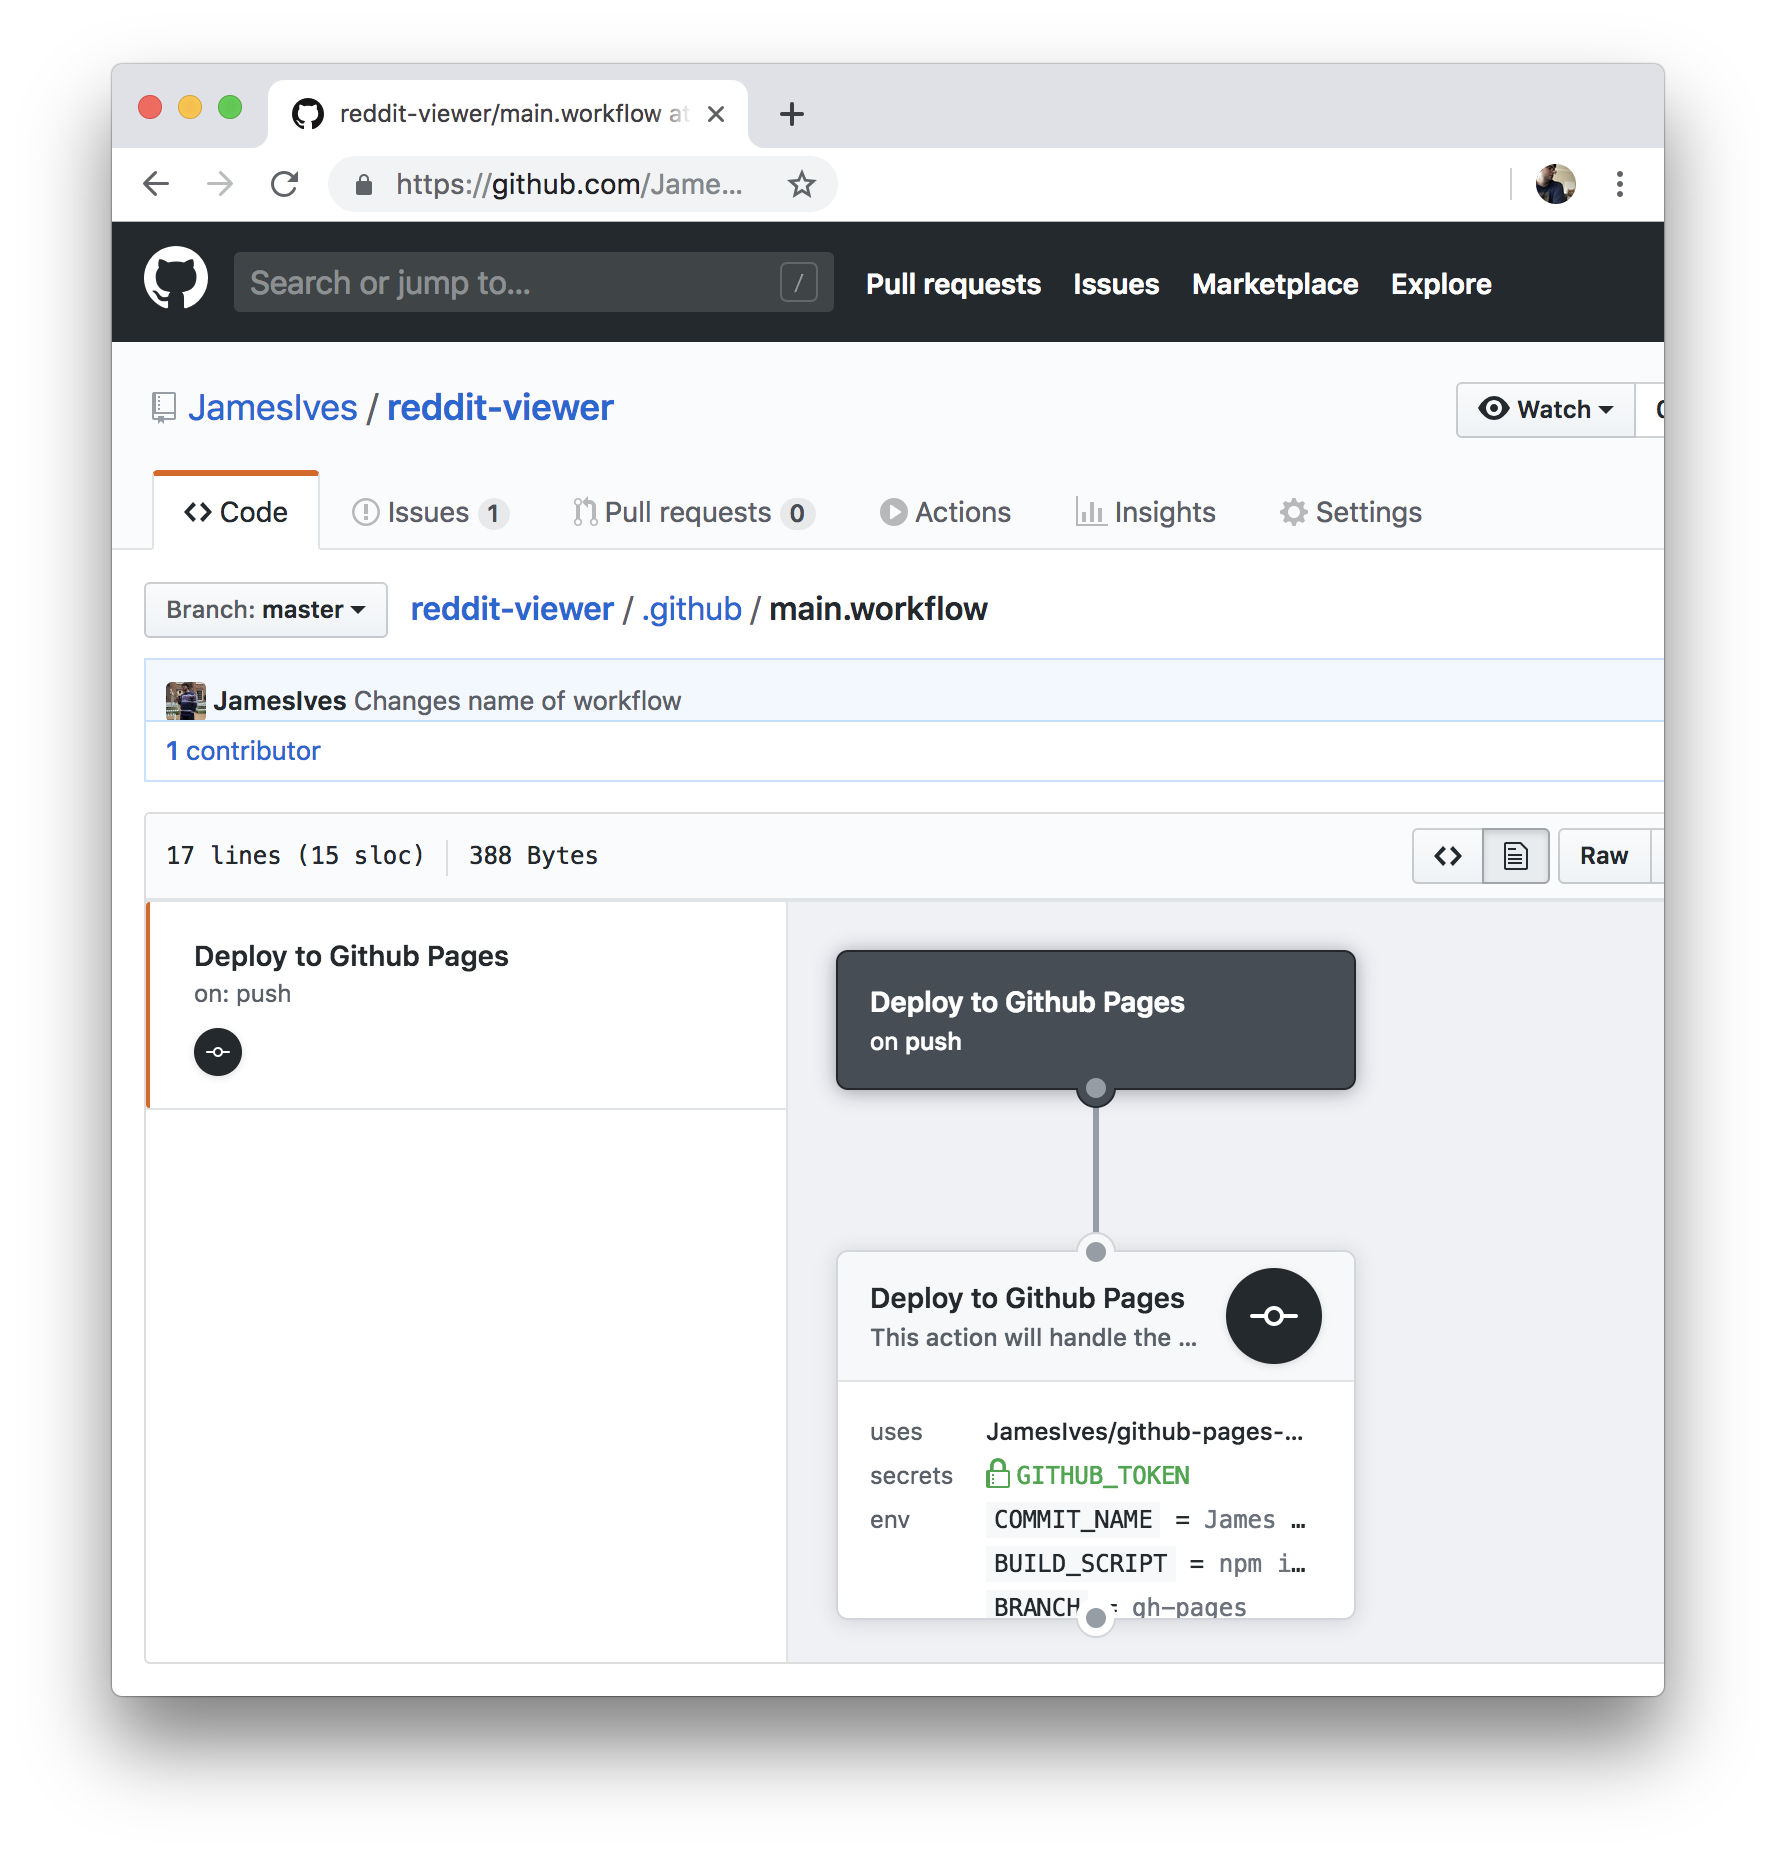Click reddit-viewer in the file breadcrumb
1776x1856 pixels.
[512, 609]
